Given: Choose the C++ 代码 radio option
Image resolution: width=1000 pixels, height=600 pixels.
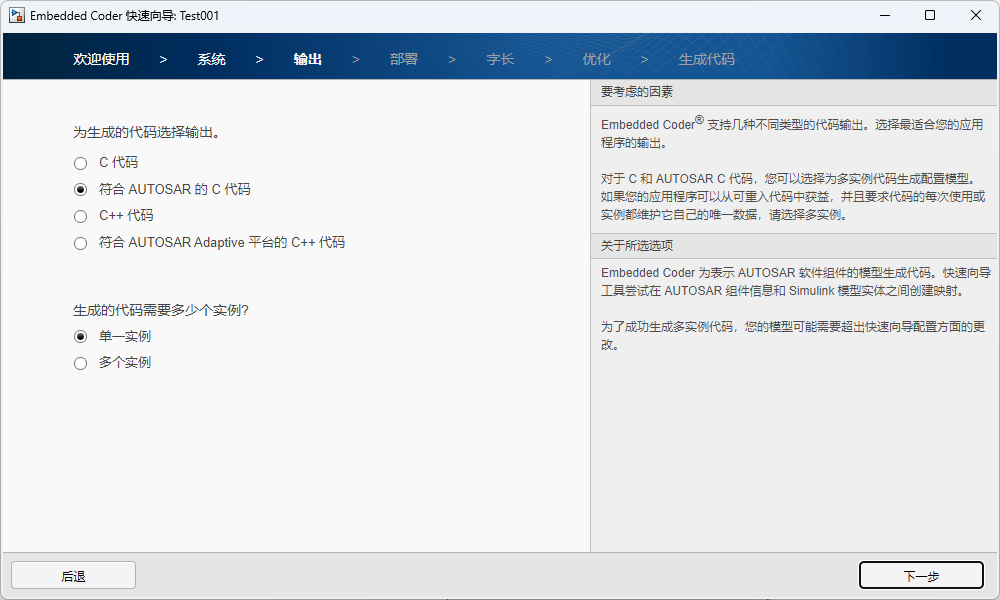Looking at the screenshot, I should [x=80, y=216].
